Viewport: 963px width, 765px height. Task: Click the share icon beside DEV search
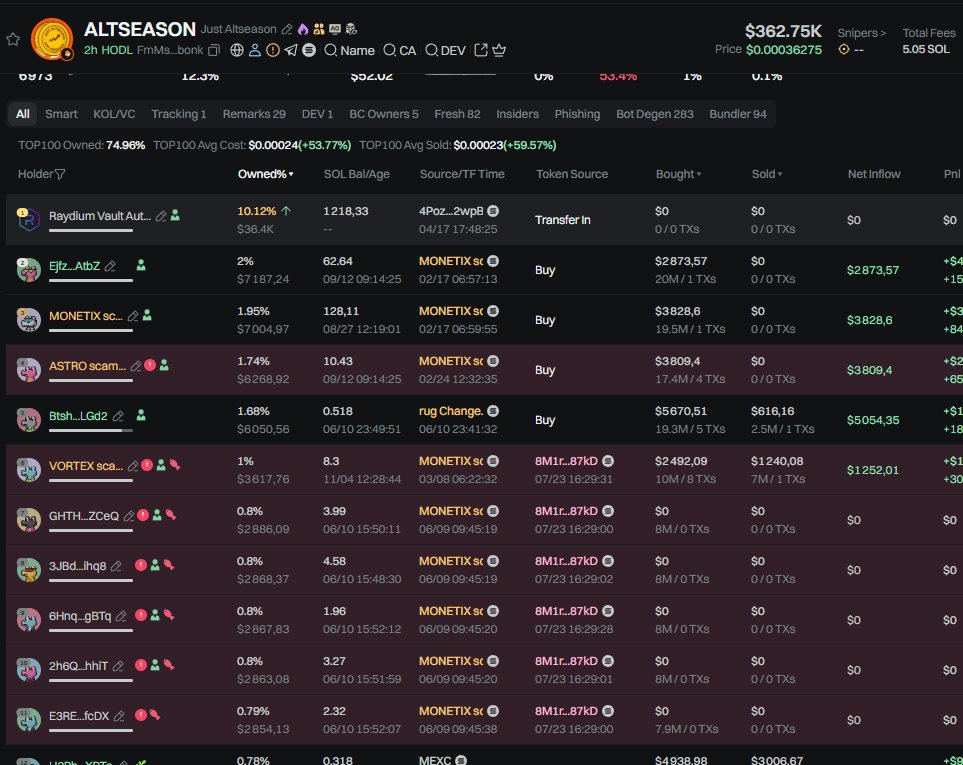point(480,50)
